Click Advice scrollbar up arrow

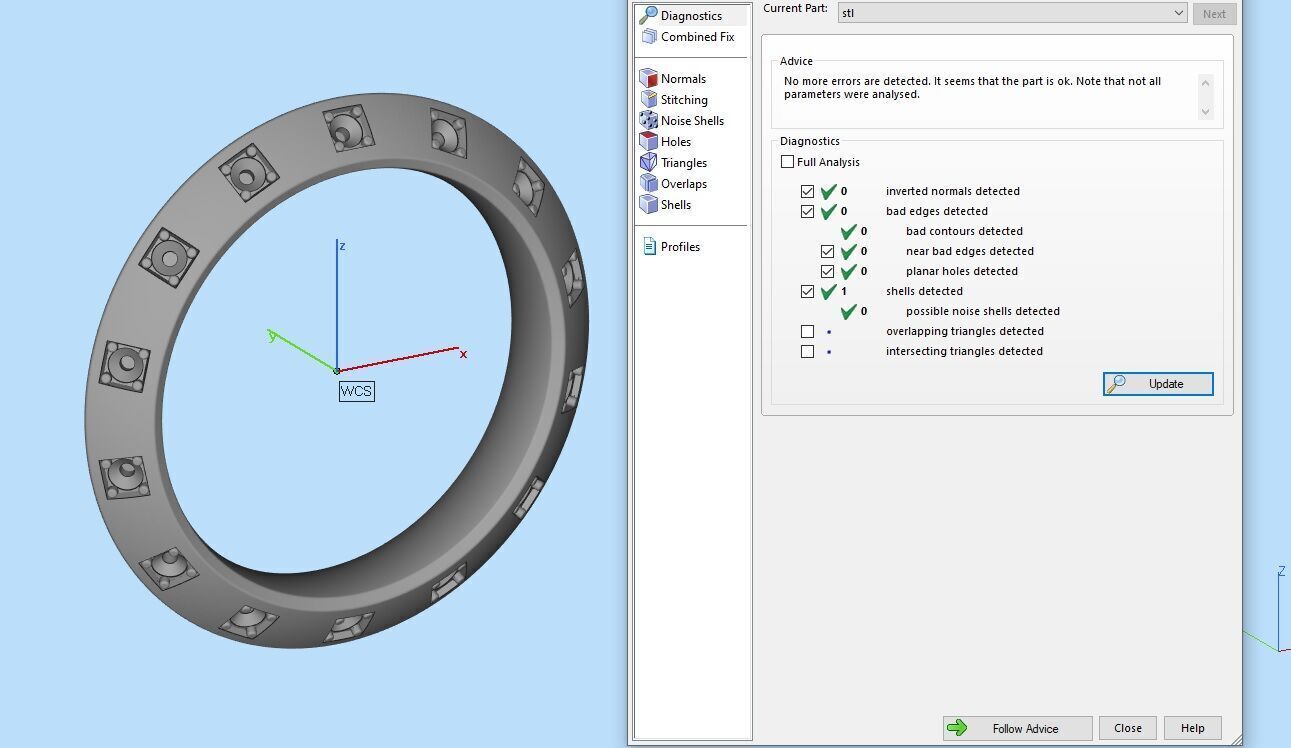coord(1205,83)
